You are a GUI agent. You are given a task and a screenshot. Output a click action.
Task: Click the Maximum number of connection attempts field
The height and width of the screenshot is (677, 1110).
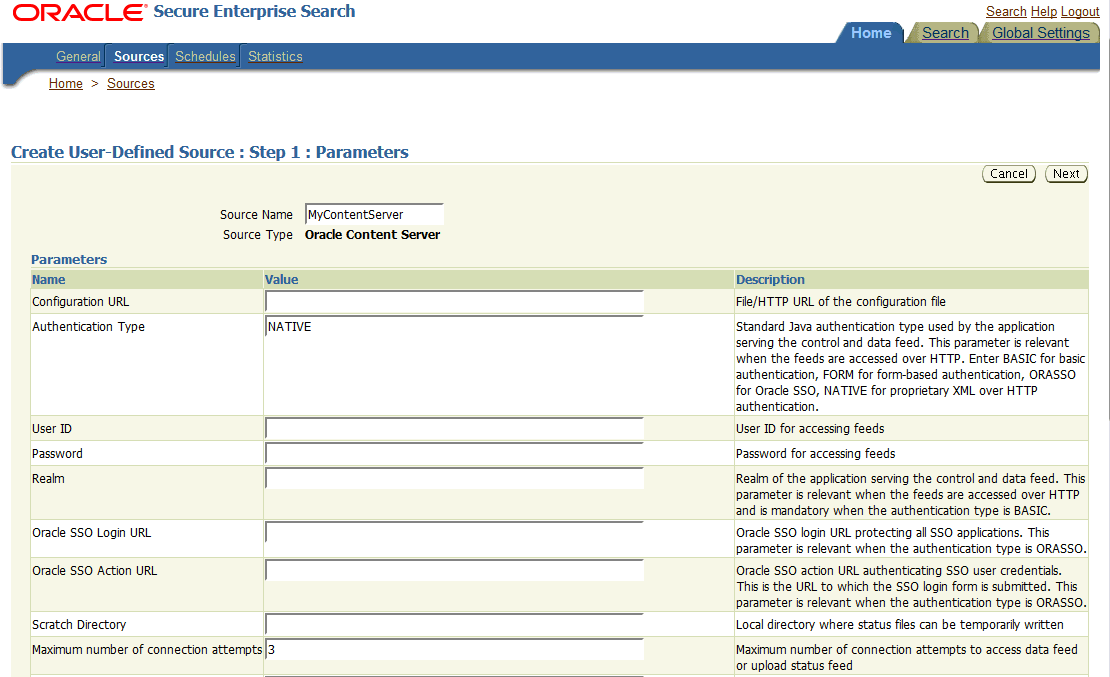(x=454, y=649)
